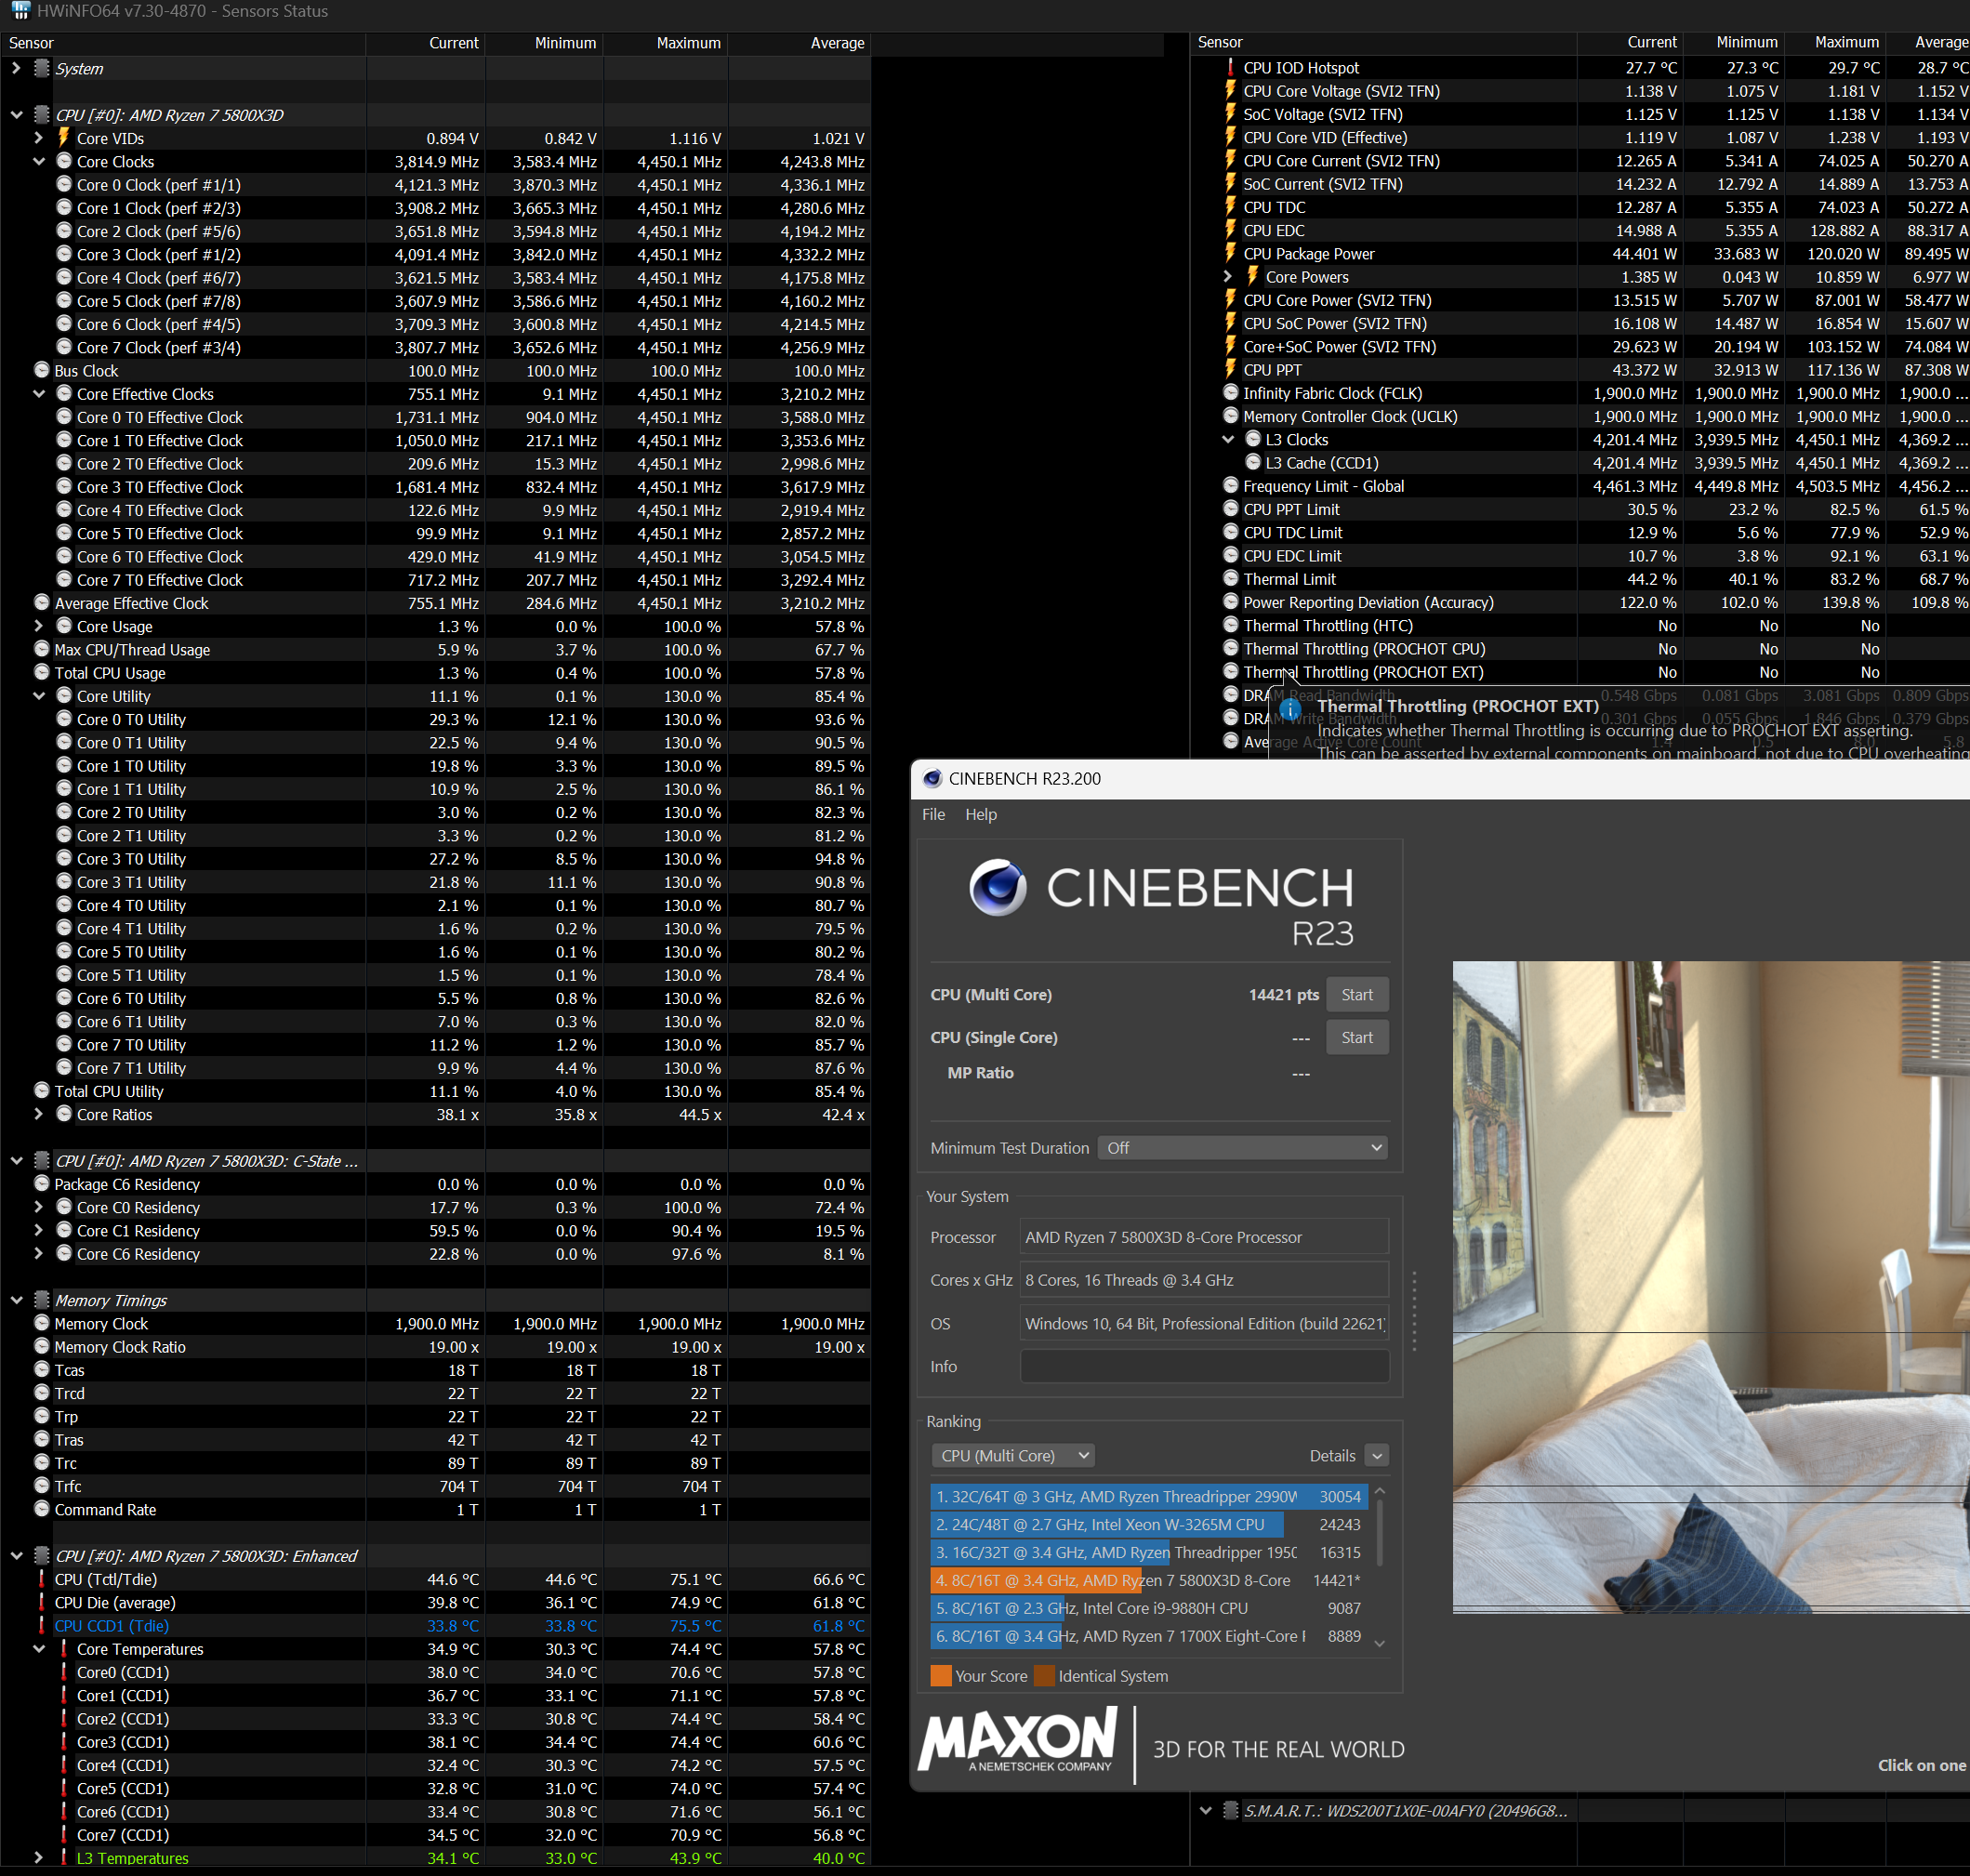This screenshot has width=1970, height=1876.
Task: Click the Current column header in left panel
Action: pos(425,43)
